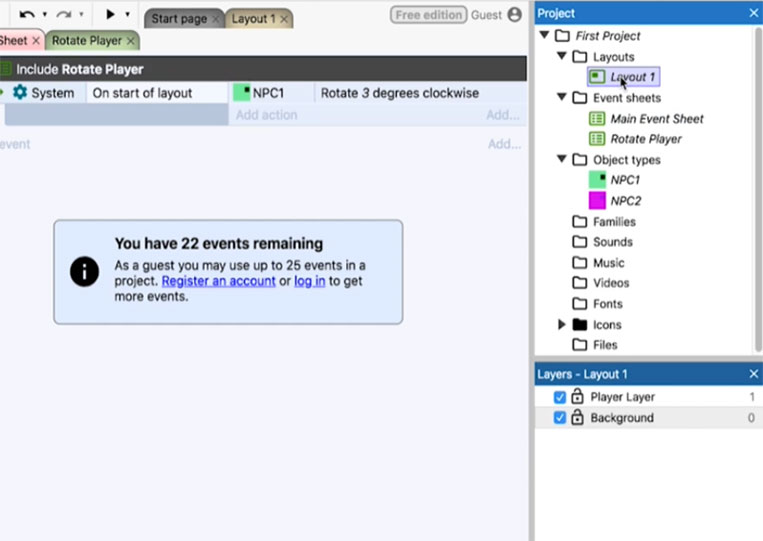763x541 pixels.
Task: Click the info icon in the notice
Action: point(84,271)
